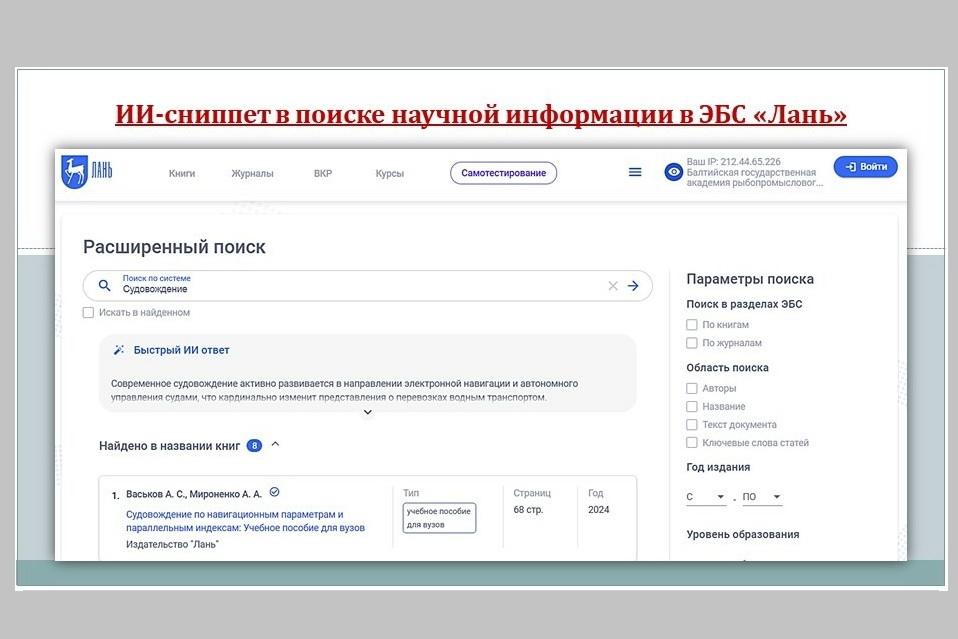
Task: Clear the search field with the X icon
Action: pyautogui.click(x=613, y=285)
